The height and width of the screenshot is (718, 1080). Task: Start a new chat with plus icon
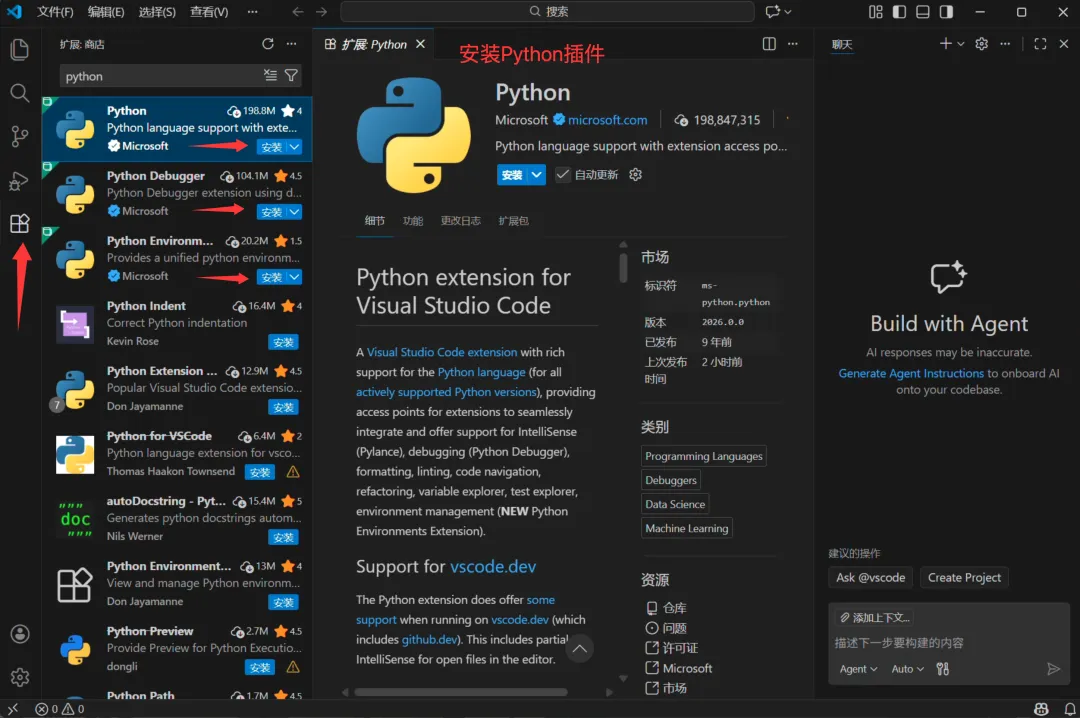point(945,44)
